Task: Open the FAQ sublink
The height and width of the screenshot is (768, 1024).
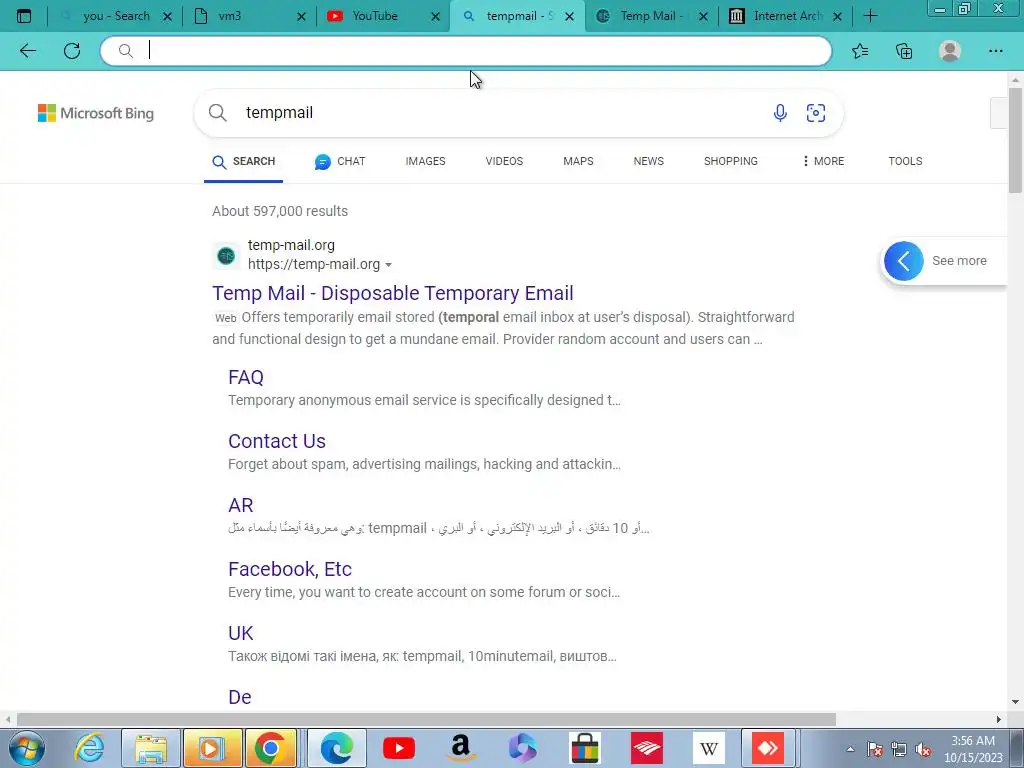Action: click(246, 377)
